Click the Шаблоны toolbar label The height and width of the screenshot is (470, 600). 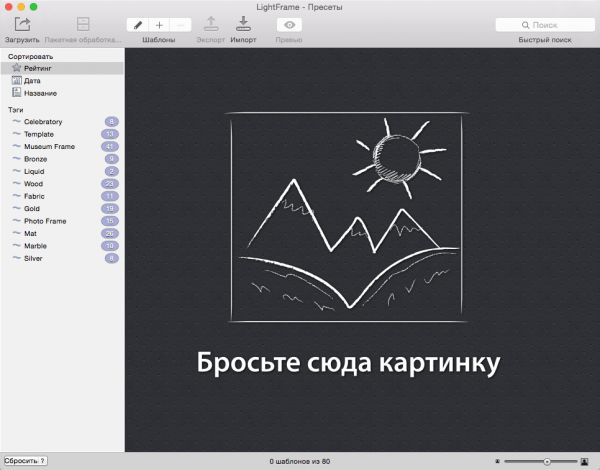click(159, 40)
